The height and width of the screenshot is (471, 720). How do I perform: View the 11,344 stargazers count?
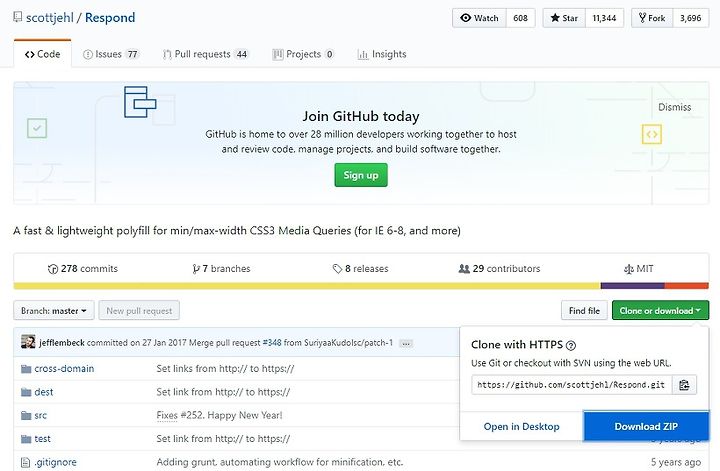click(604, 18)
